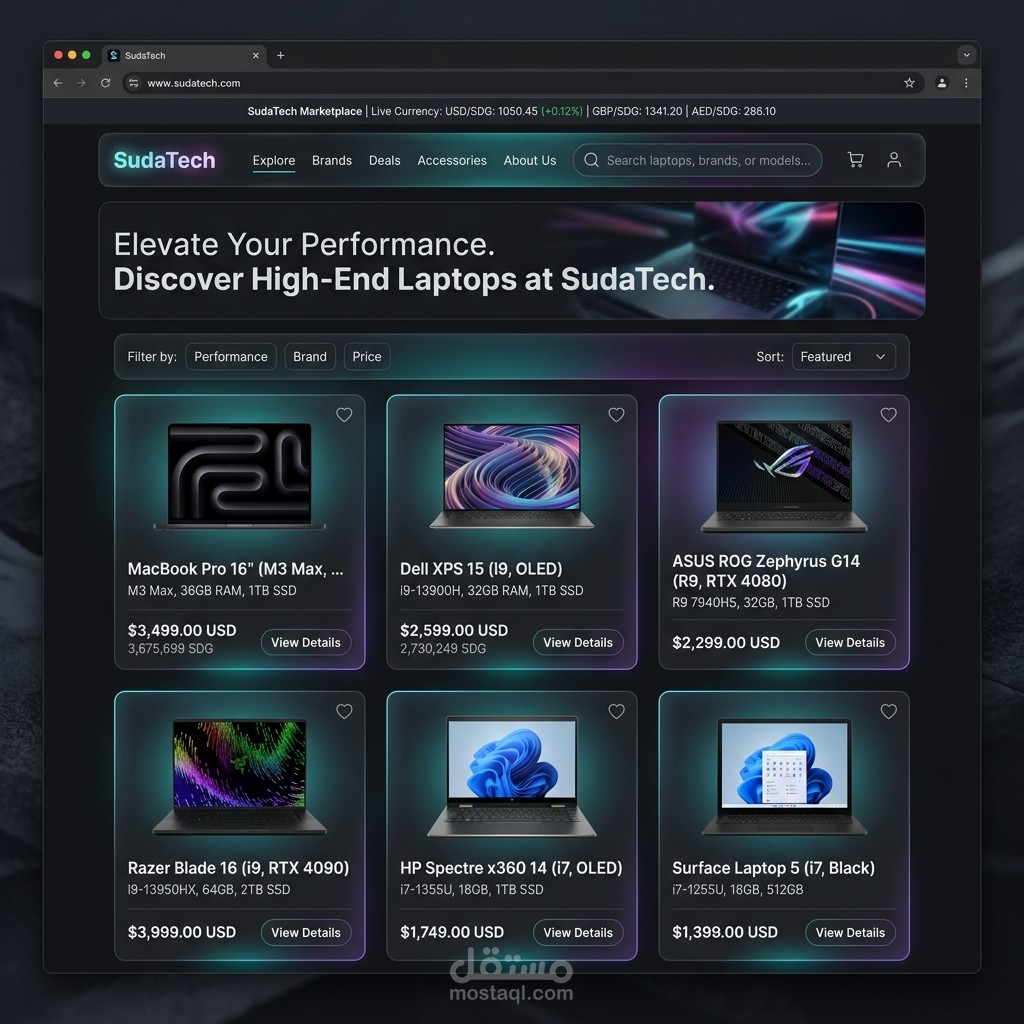View Details for Razer Blade 16
This screenshot has width=1024, height=1024.
tap(306, 933)
